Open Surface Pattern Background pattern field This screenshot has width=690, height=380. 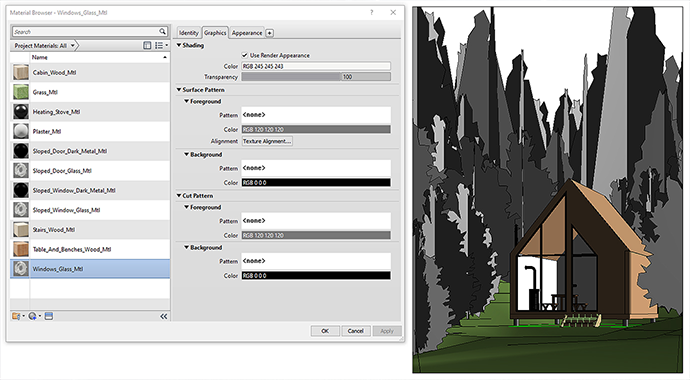(316, 168)
